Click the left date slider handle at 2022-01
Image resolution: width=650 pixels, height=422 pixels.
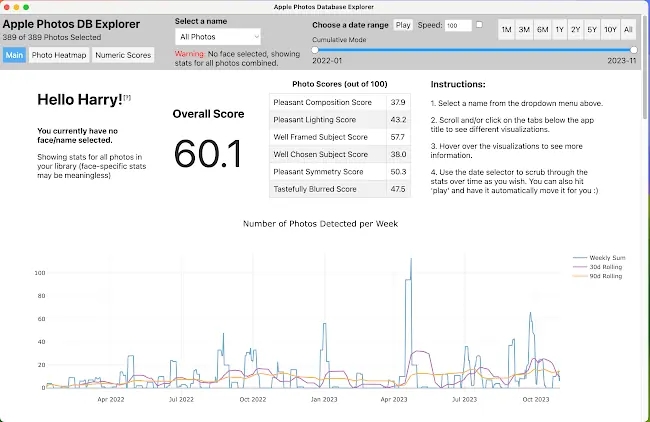point(315,50)
